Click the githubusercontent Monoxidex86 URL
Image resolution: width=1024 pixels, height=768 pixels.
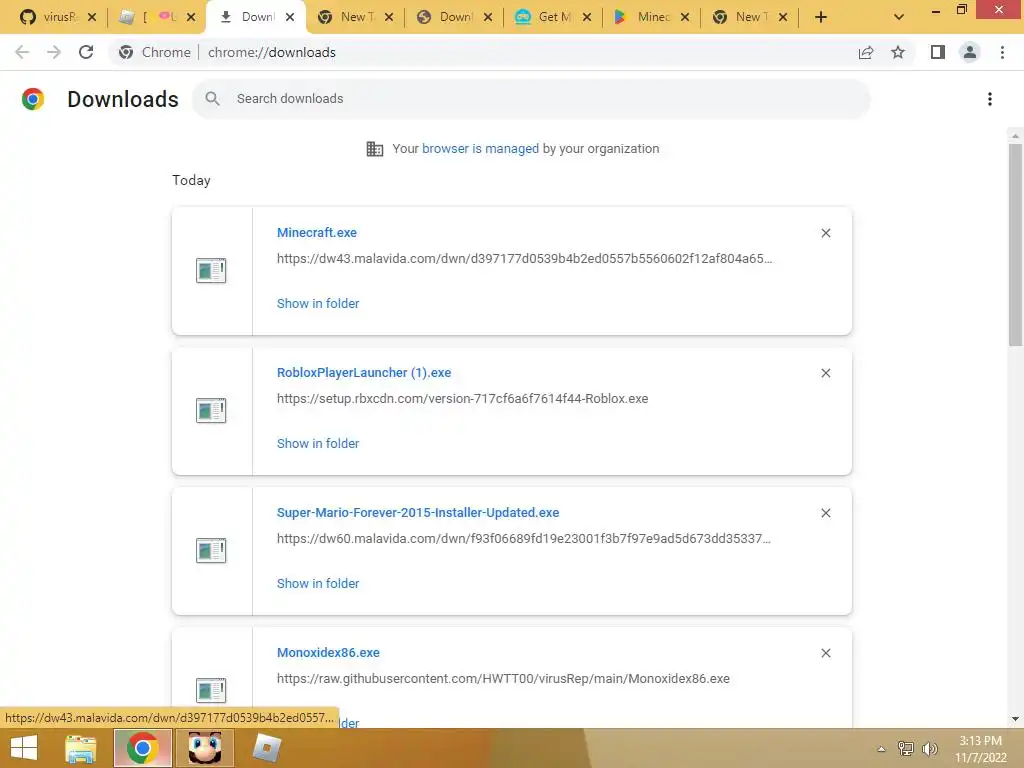[x=503, y=679]
